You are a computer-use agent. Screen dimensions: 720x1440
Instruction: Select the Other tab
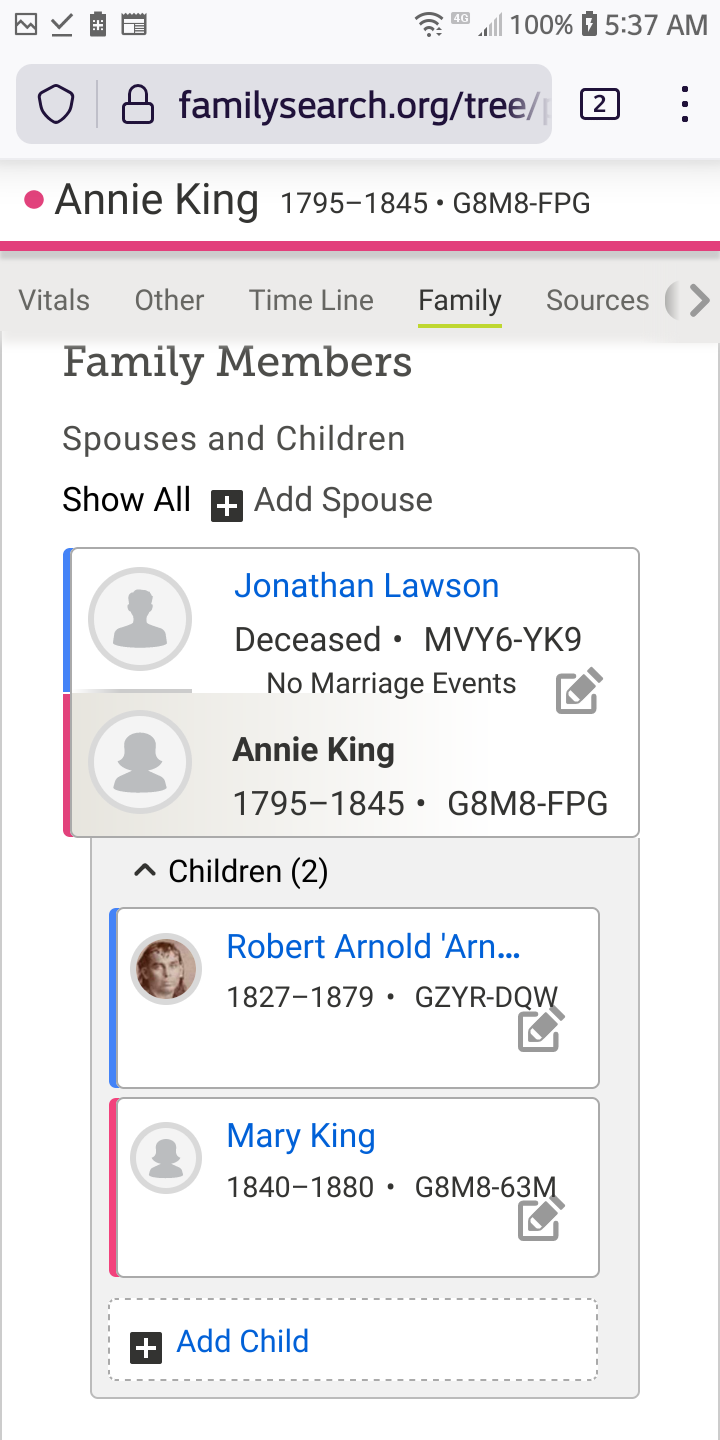pos(169,300)
